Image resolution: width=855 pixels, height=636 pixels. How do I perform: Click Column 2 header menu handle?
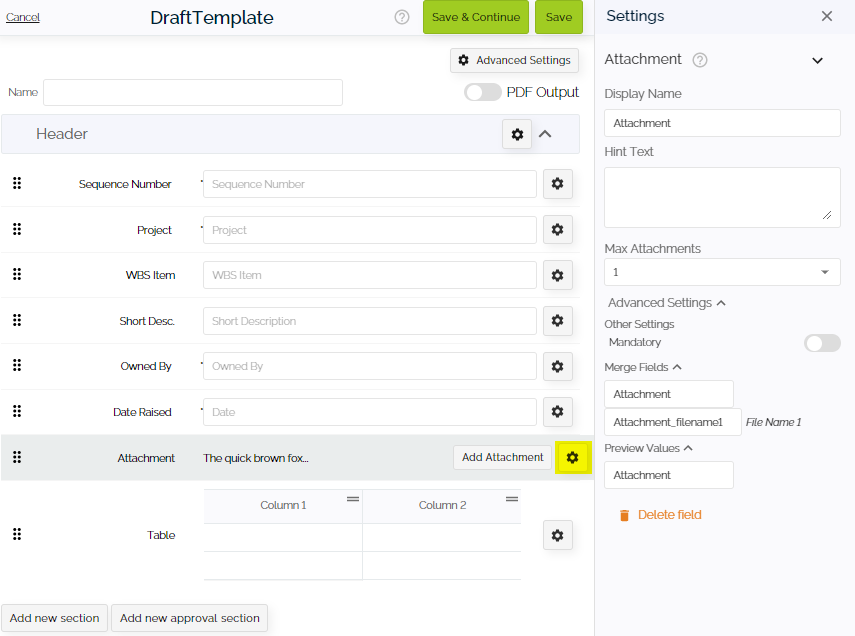coord(512,499)
